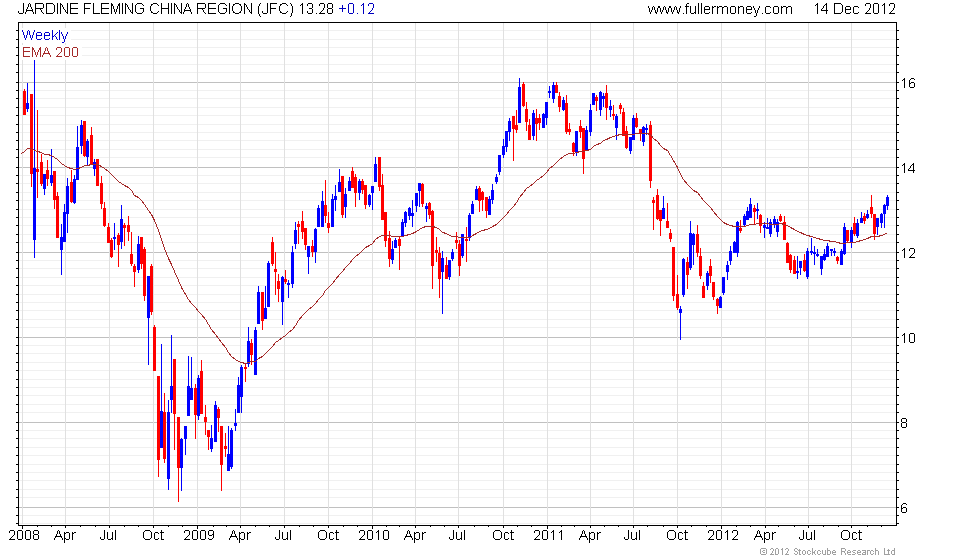The height and width of the screenshot is (560, 980).
Task: Click the 16 price axis label
Action: (908, 83)
